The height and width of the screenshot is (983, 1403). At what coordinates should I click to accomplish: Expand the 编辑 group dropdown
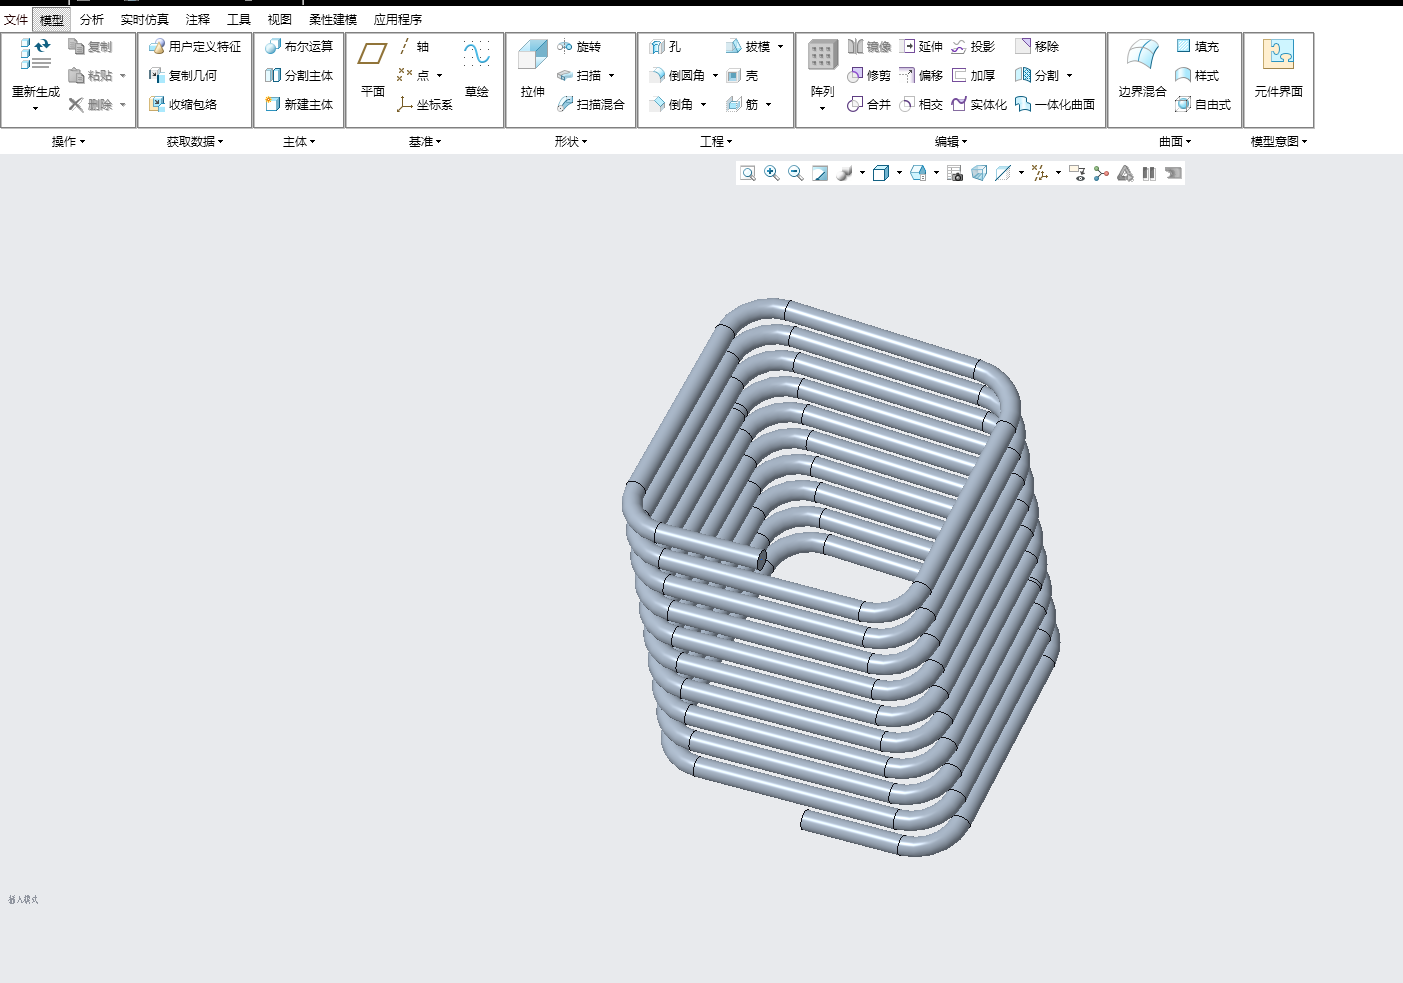(x=950, y=142)
